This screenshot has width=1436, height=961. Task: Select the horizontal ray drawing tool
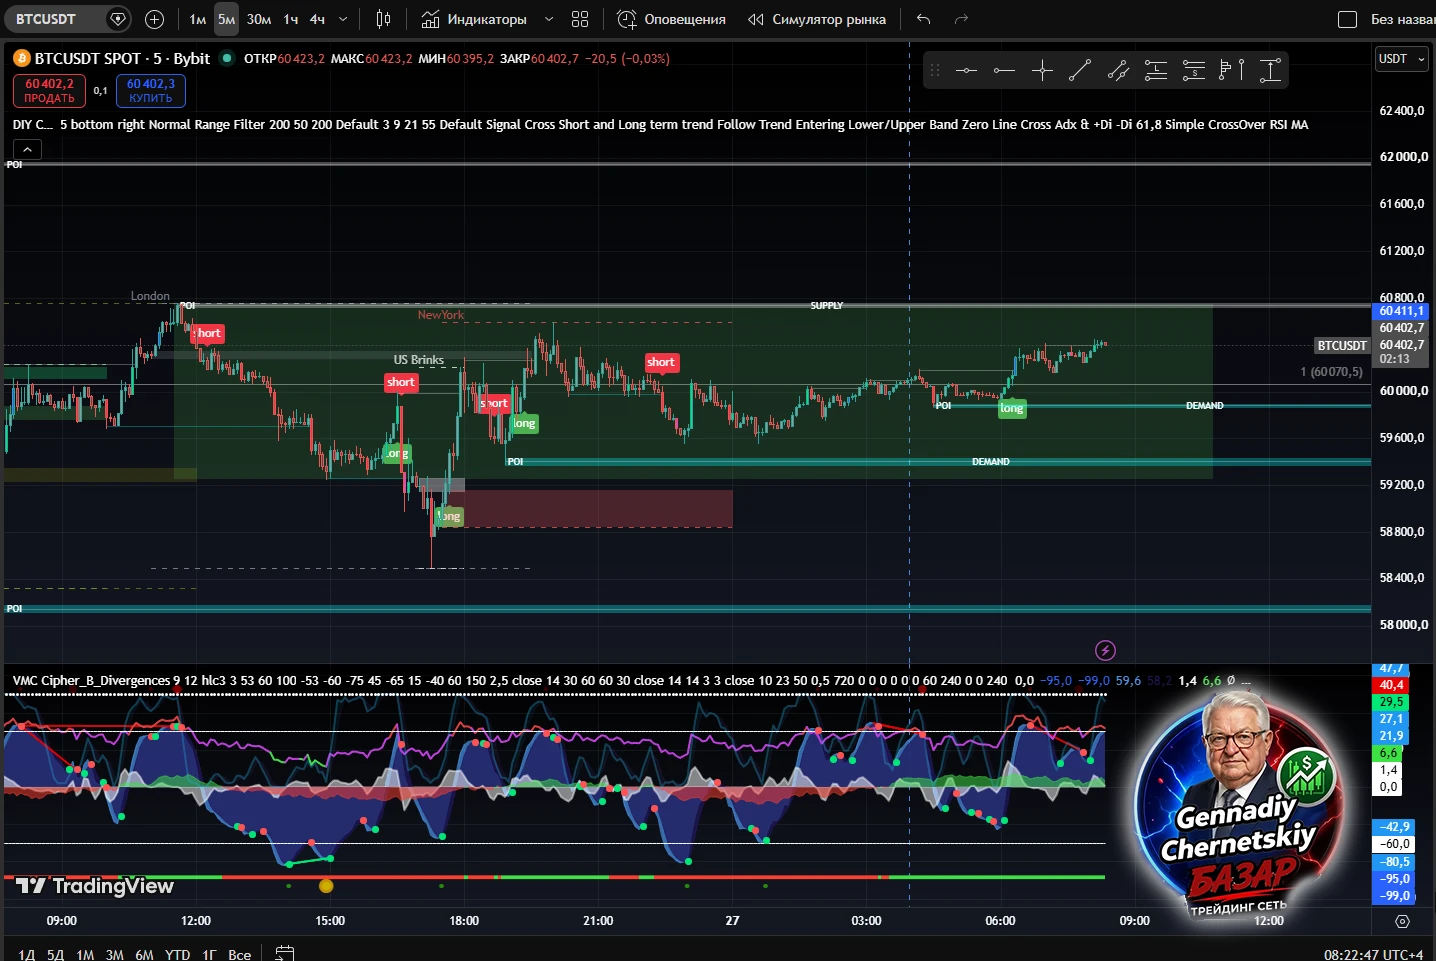1004,70
